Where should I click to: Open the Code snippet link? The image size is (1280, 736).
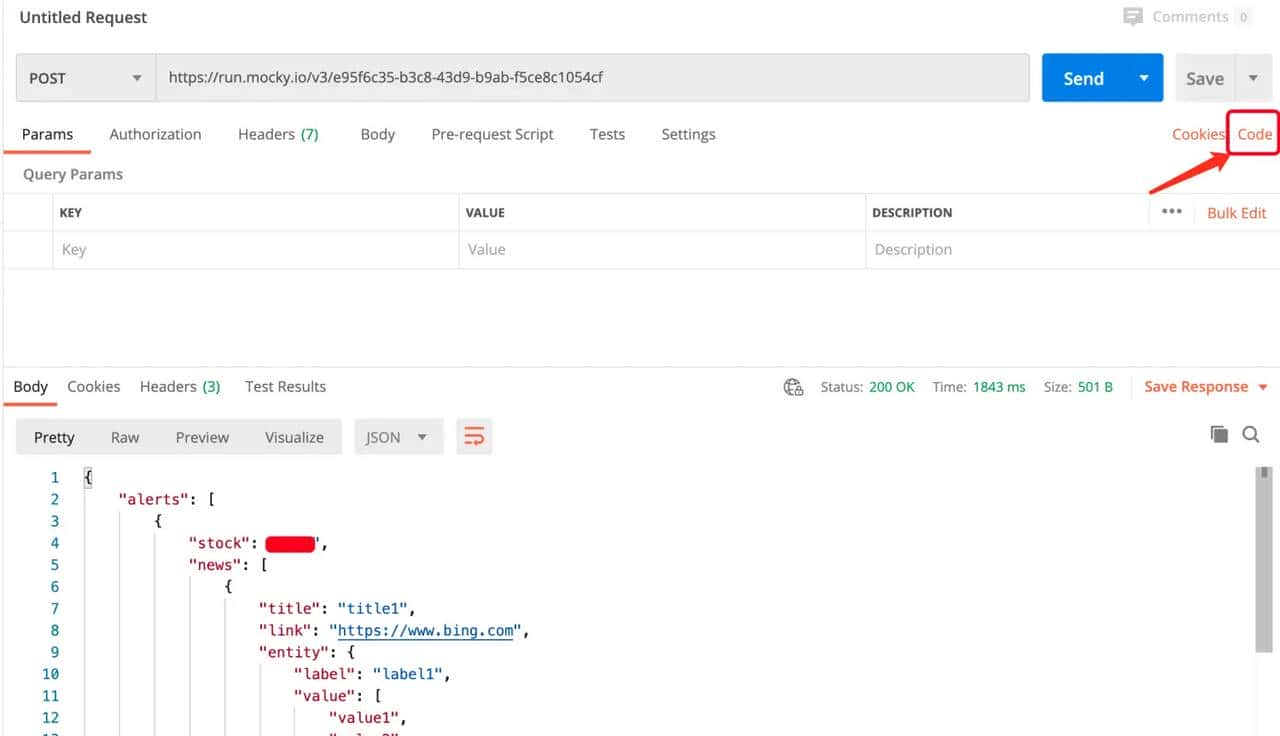(x=1254, y=134)
